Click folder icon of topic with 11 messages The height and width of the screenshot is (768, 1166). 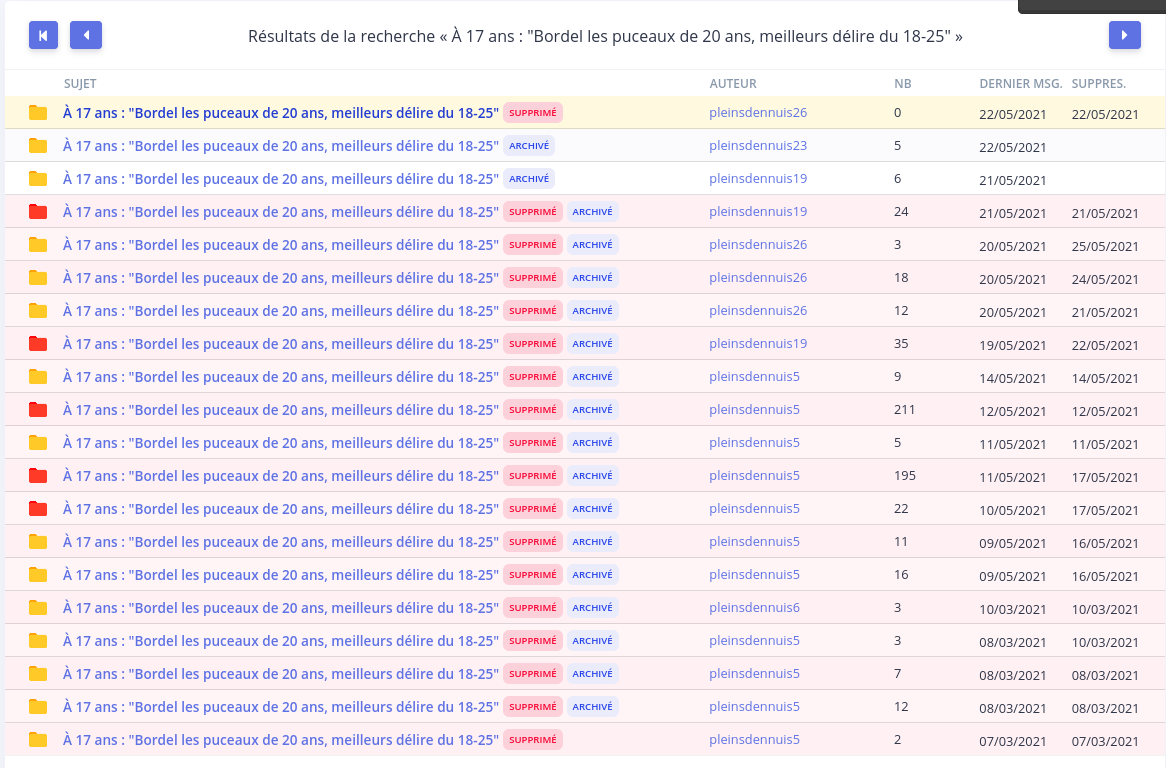coord(38,542)
